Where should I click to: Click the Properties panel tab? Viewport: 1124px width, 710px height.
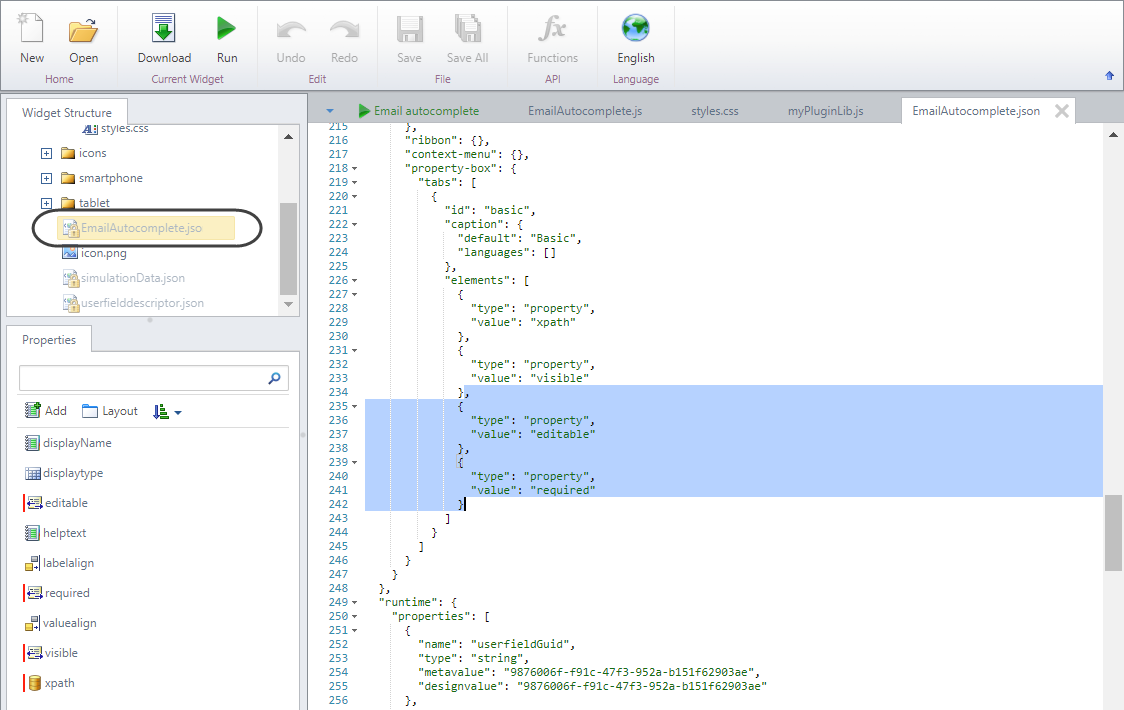tap(49, 340)
